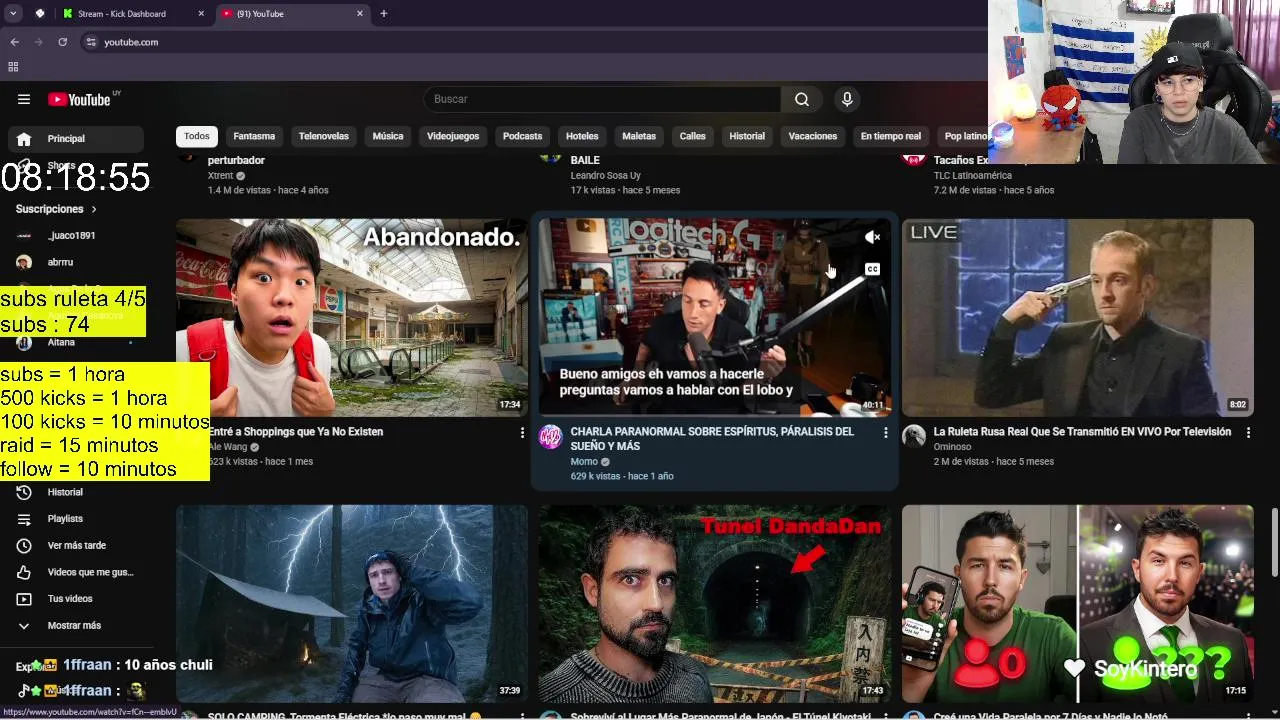Screen dimensions: 1280x720
Task: Open Ominoso channel avatar
Action: [914, 437]
